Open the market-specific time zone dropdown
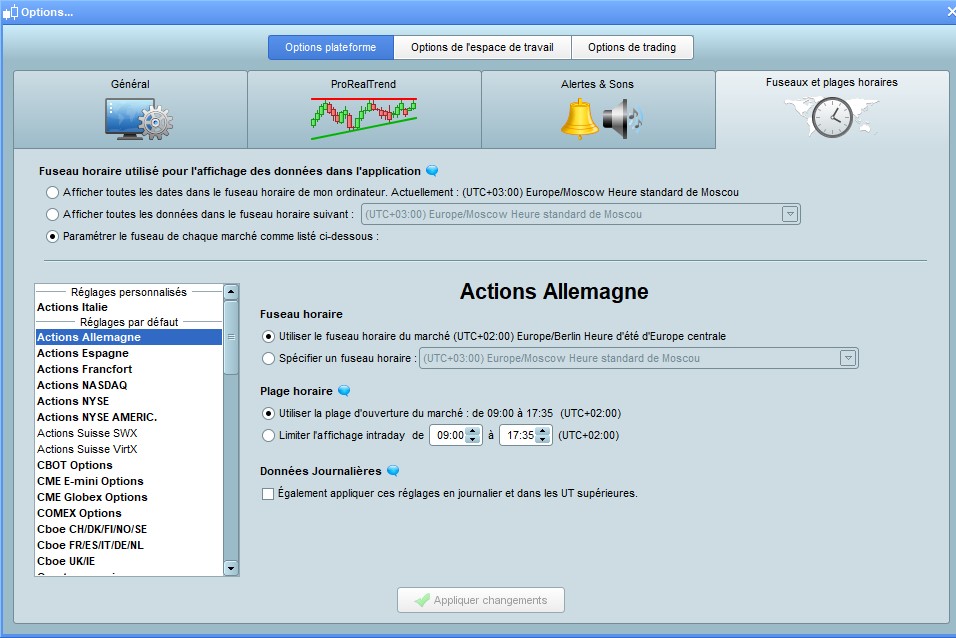The width and height of the screenshot is (956, 638). (x=847, y=358)
